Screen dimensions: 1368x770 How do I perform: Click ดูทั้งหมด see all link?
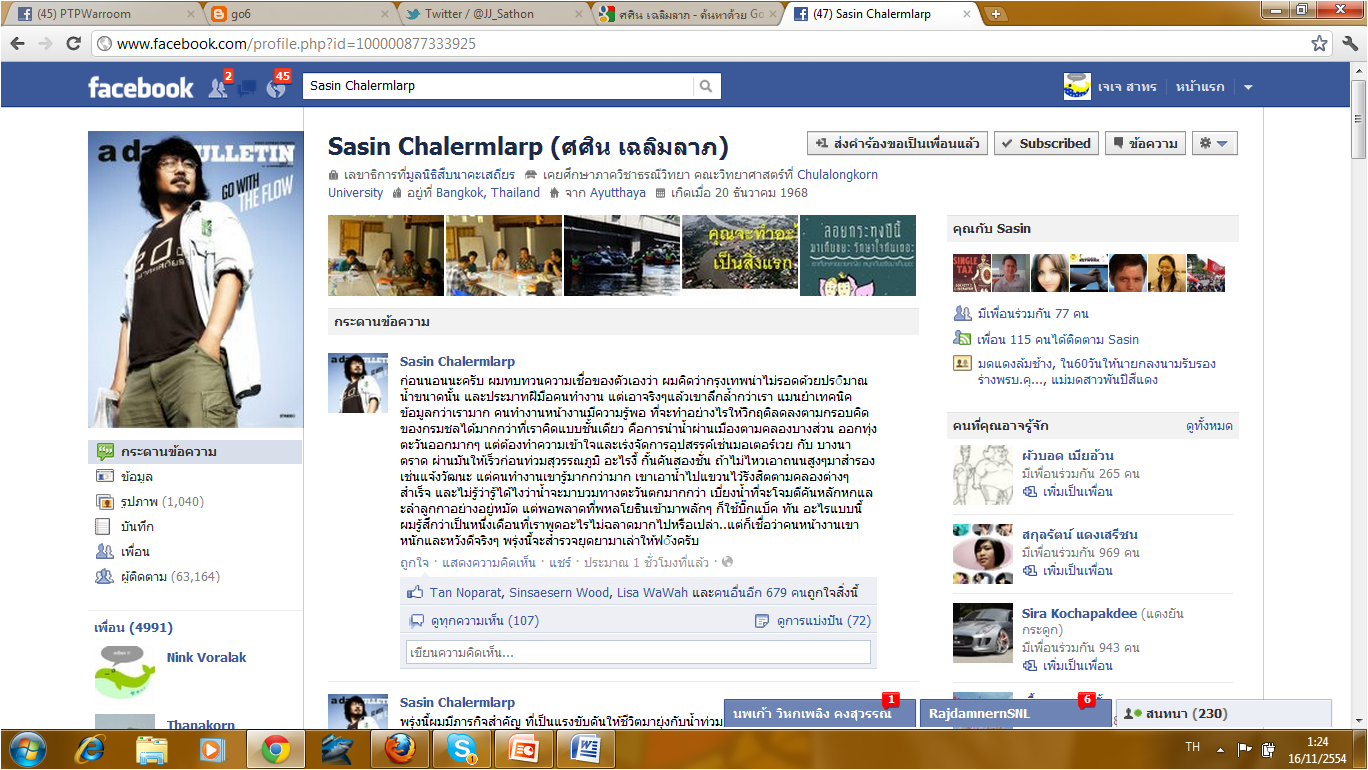pos(1209,426)
